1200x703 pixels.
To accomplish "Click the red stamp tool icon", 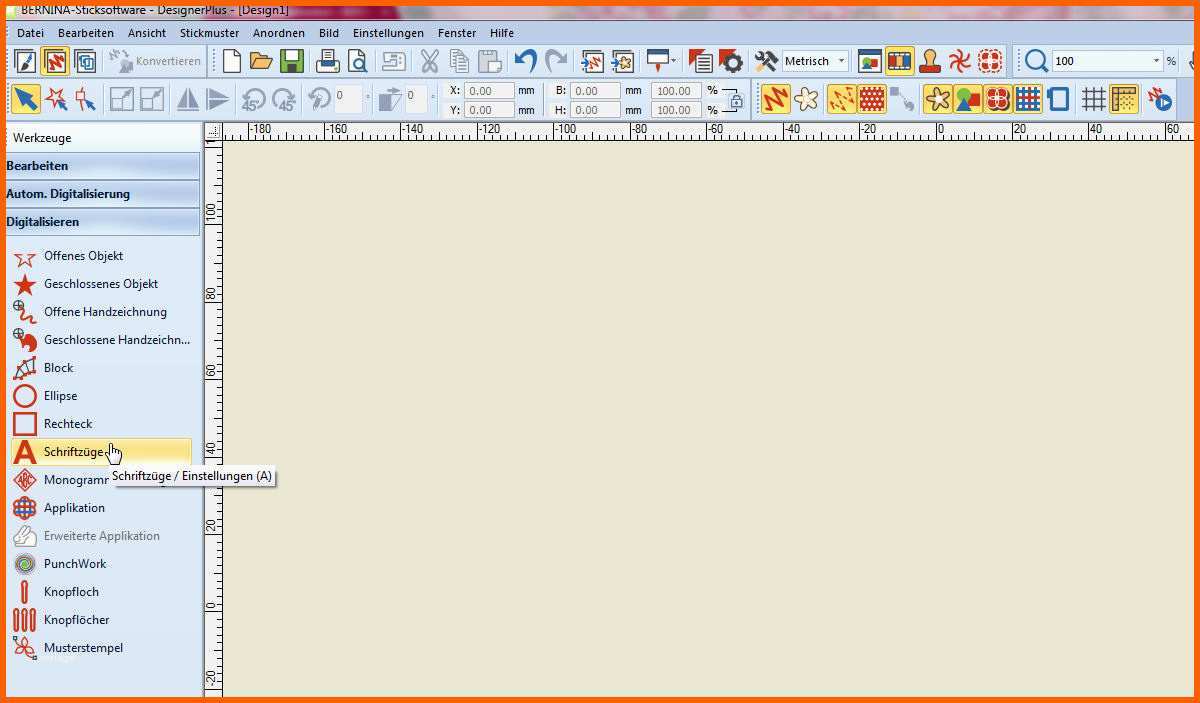I will point(930,61).
